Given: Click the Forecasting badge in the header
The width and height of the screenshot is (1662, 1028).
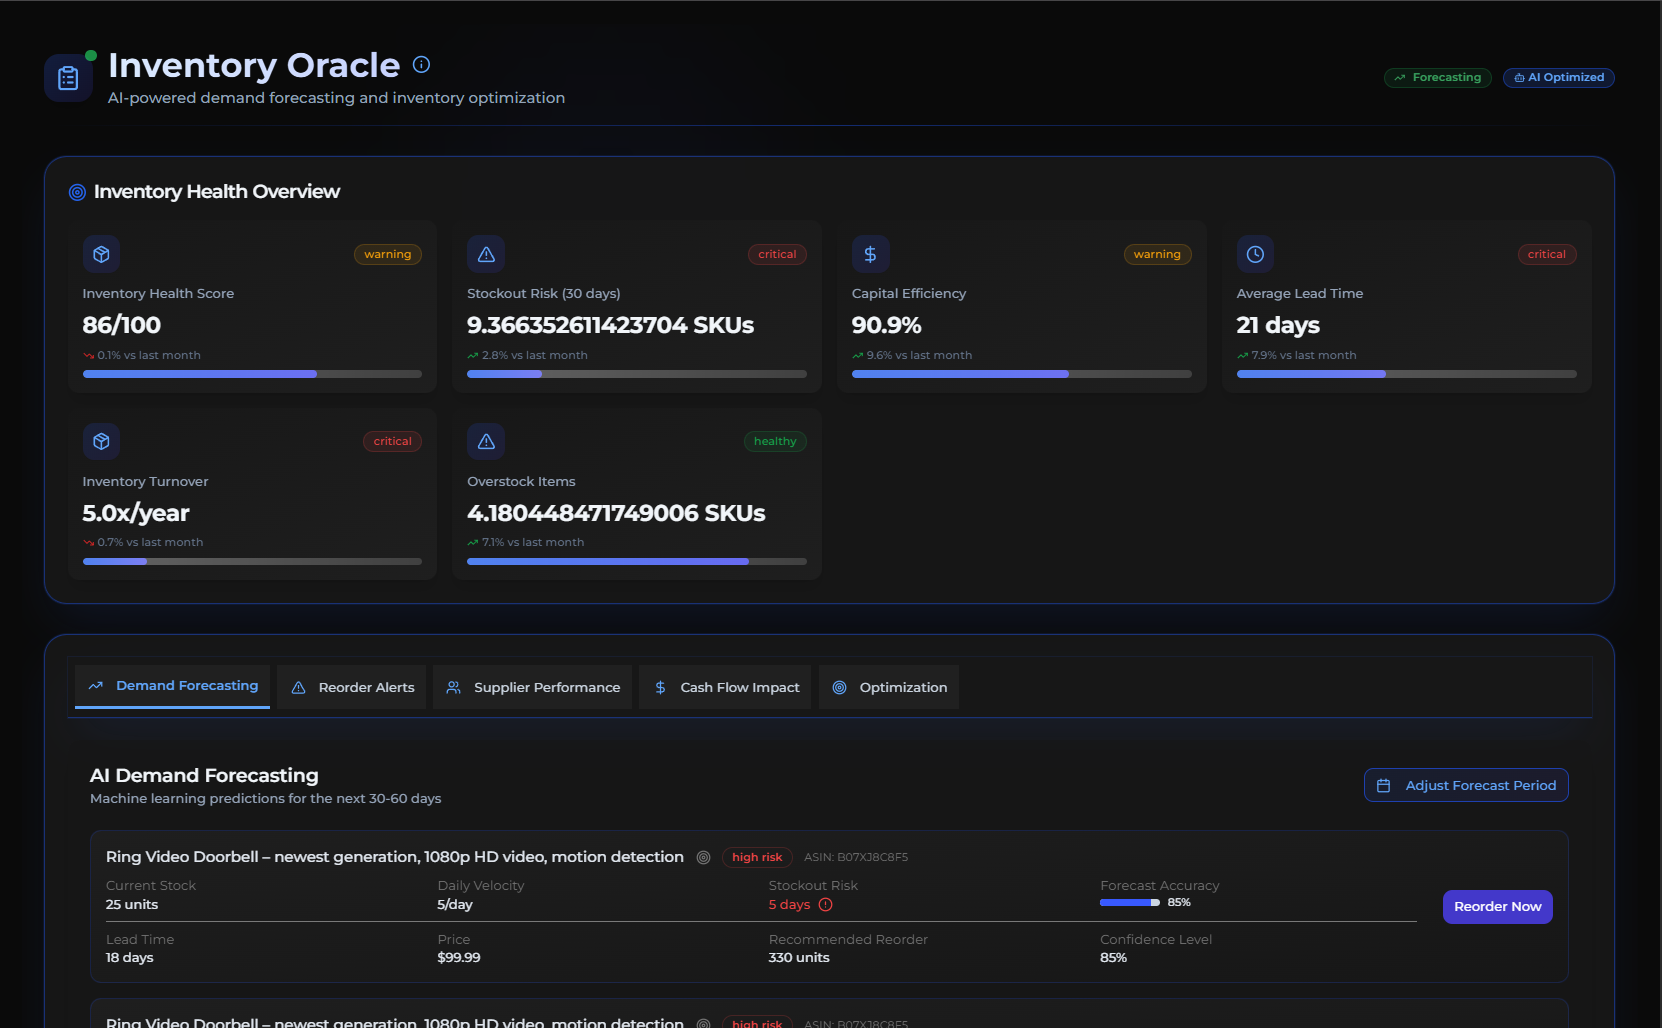Looking at the screenshot, I should tap(1438, 78).
